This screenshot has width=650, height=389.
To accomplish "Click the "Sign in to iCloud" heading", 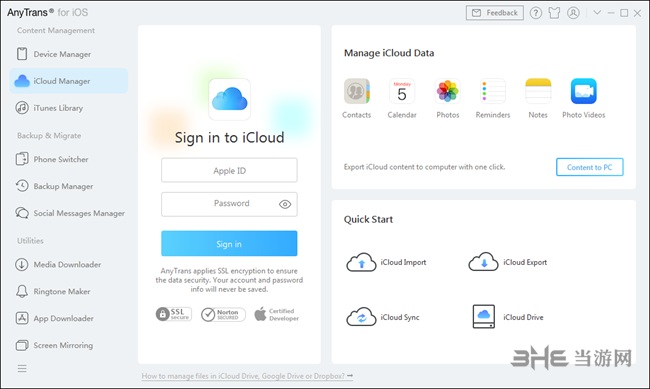I will click(229, 137).
